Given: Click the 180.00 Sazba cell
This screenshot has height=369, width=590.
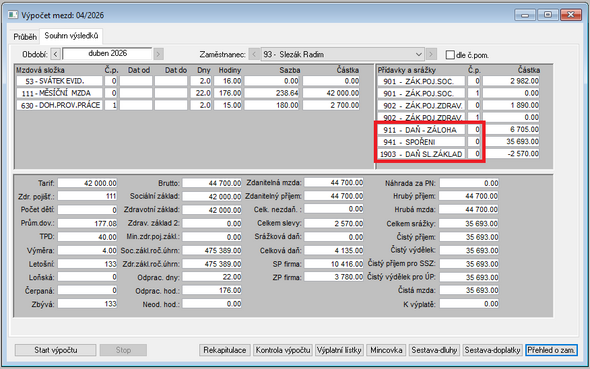Looking at the screenshot, I should [272, 105].
